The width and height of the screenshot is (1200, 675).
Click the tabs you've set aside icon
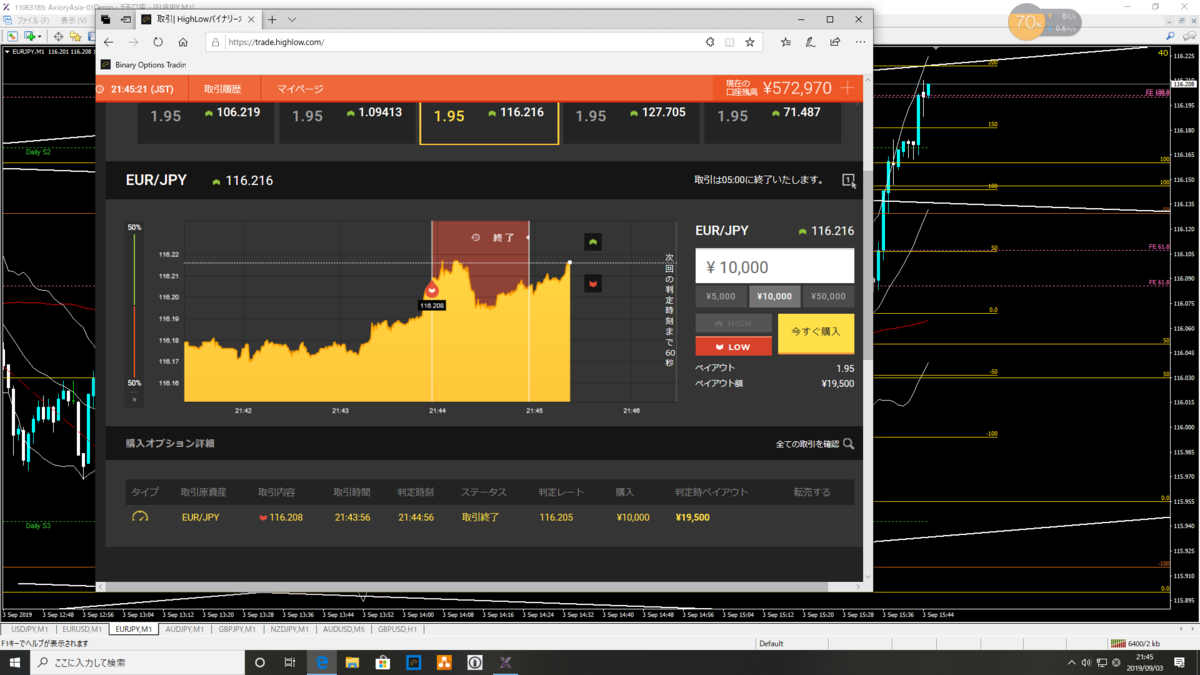[106, 19]
